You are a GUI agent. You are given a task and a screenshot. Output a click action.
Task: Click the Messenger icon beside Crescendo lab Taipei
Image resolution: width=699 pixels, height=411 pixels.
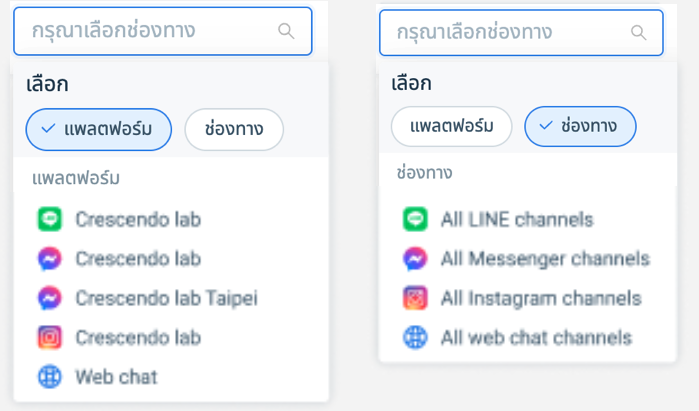click(x=49, y=298)
